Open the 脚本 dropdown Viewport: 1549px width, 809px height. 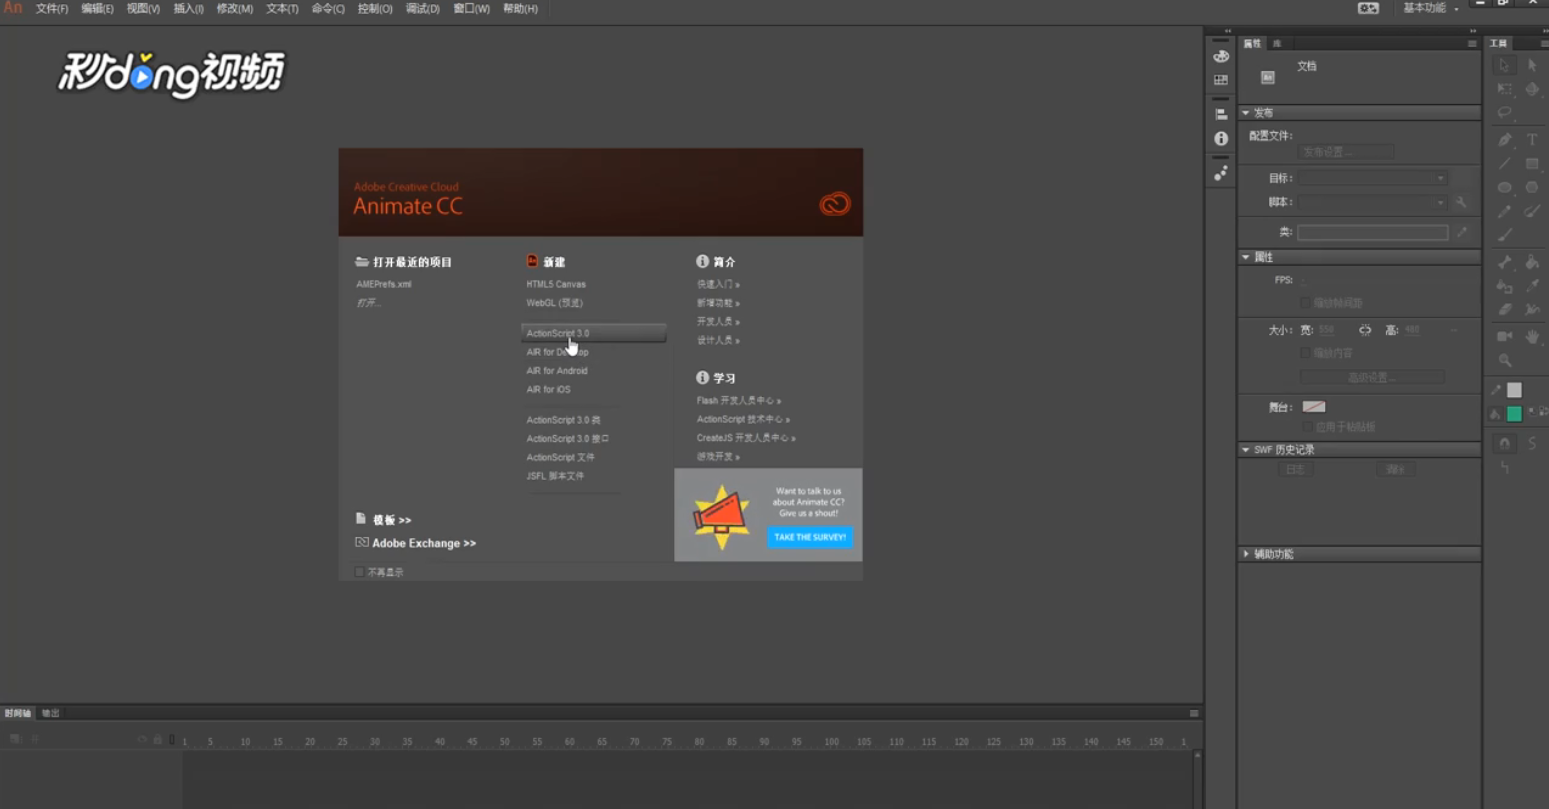1373,202
